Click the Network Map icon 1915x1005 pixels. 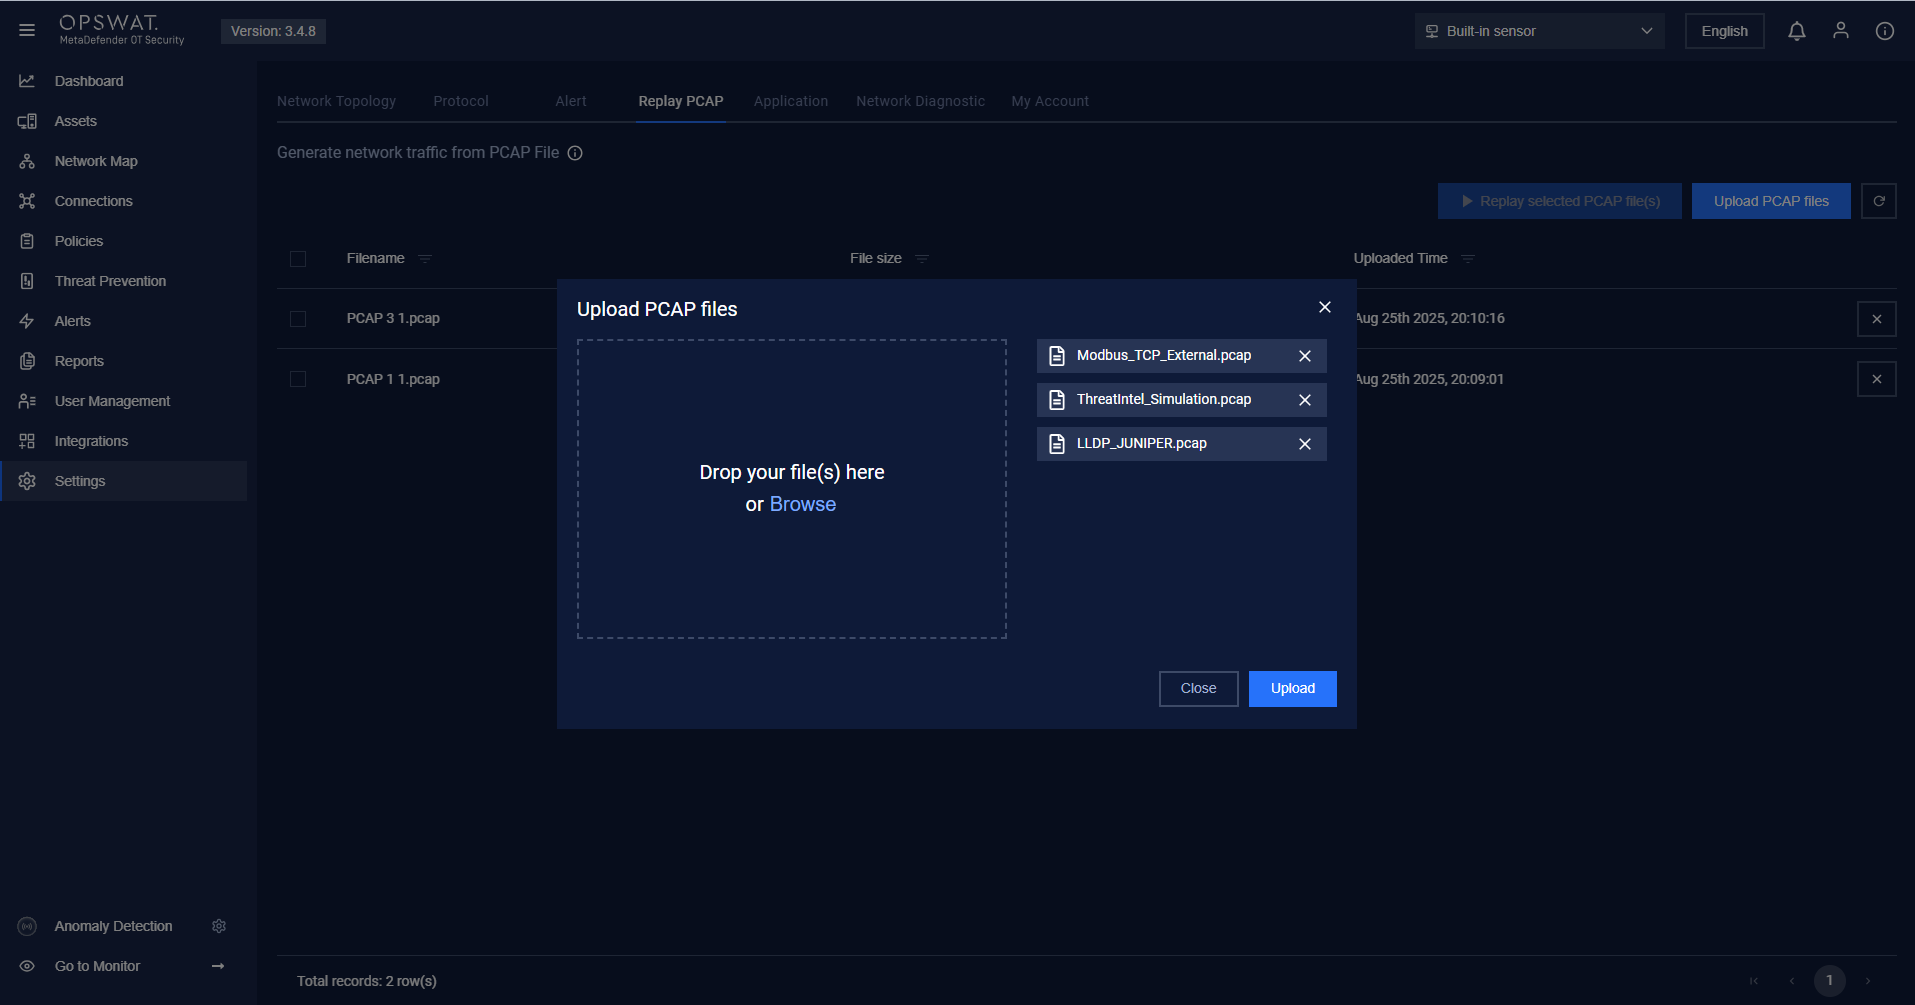(x=27, y=161)
